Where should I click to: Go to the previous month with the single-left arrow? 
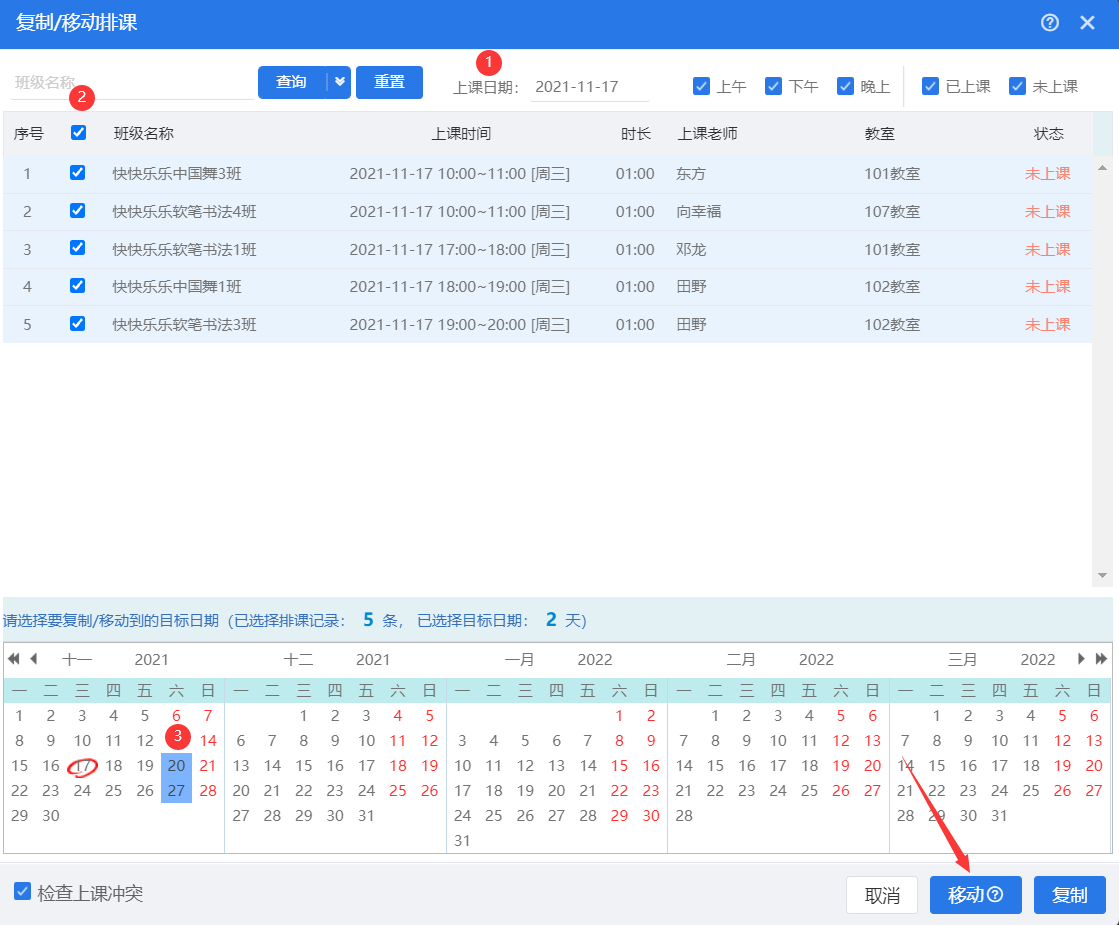[x=33, y=658]
